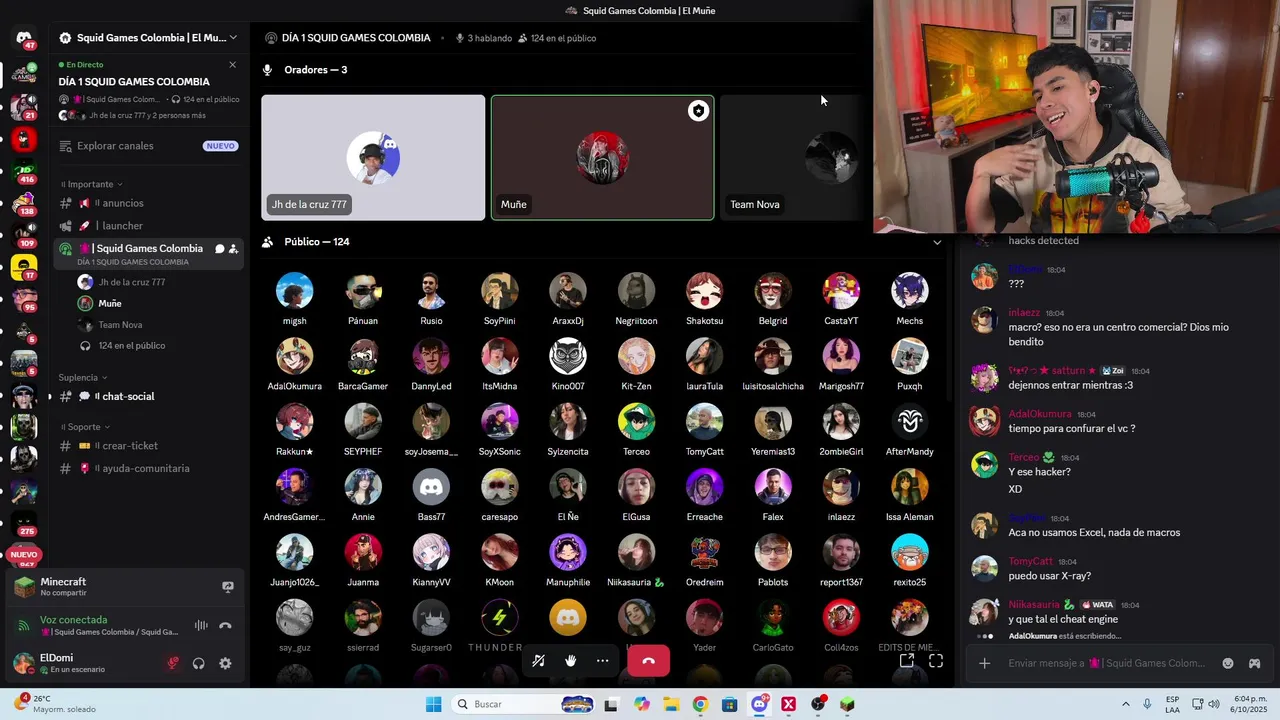The height and width of the screenshot is (720, 1280).
Task: Click AdalOkumura username in chat
Action: [1040, 414]
